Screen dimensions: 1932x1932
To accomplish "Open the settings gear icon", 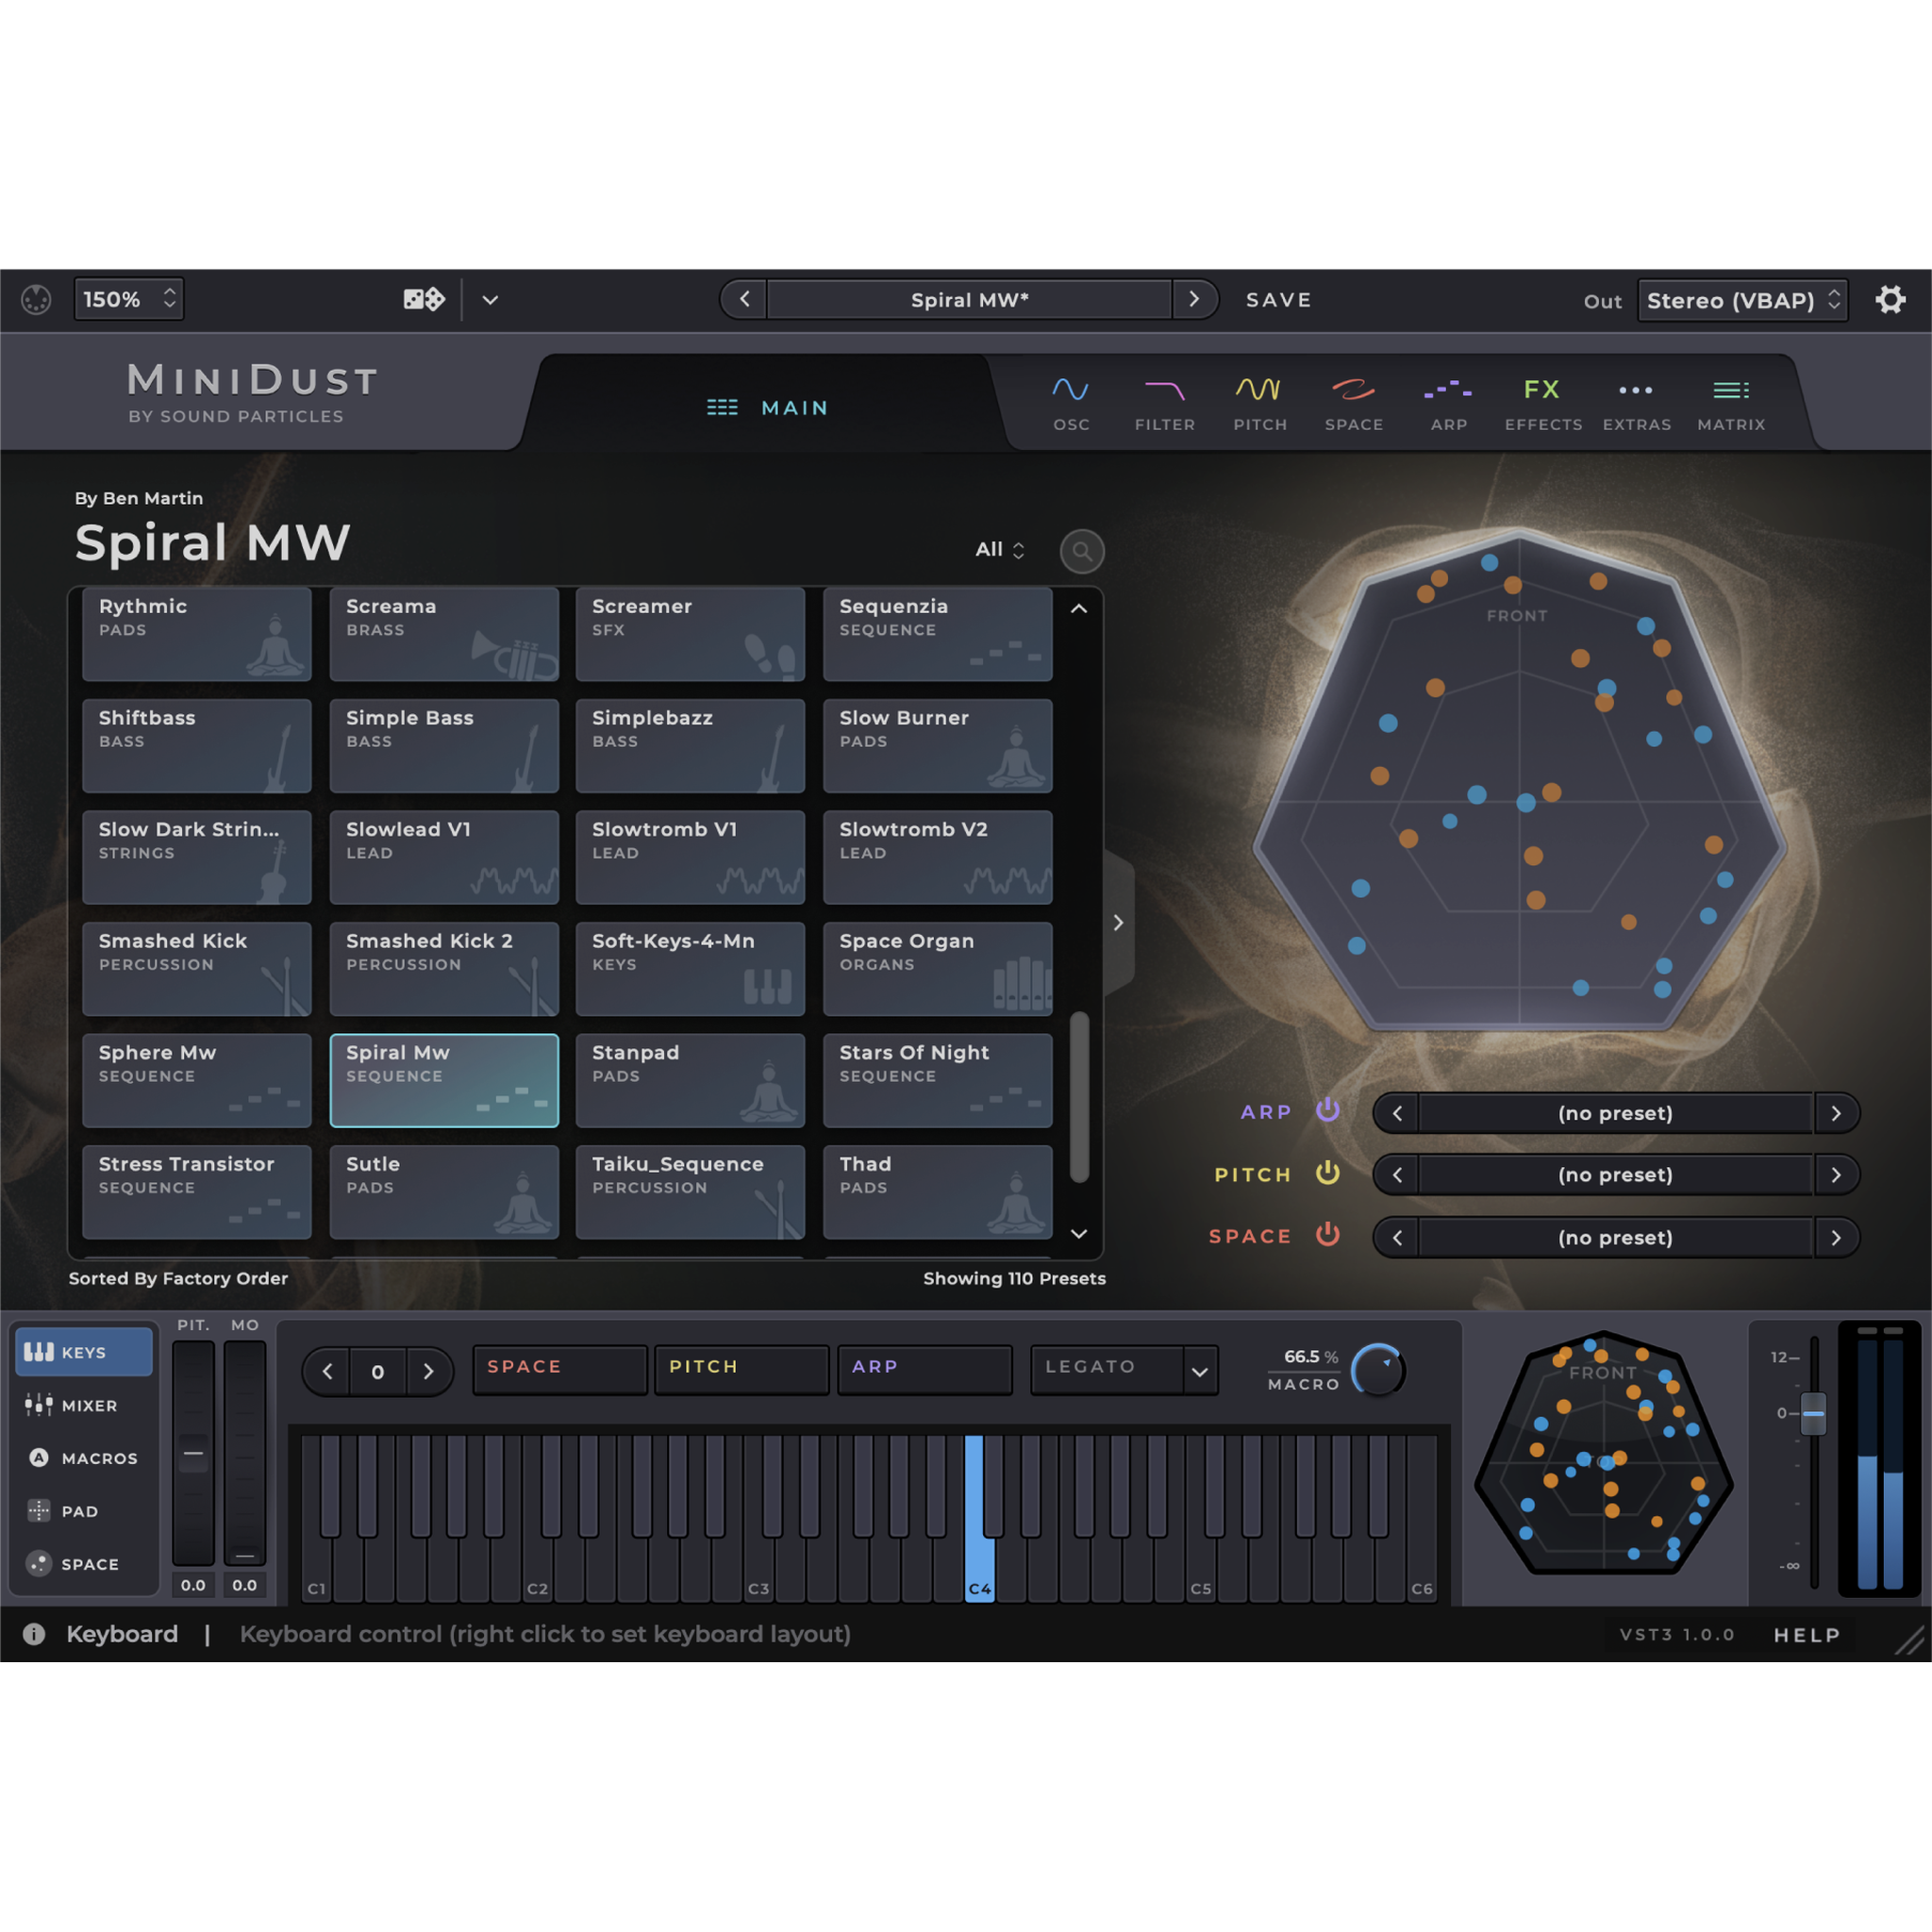I will [x=1890, y=299].
